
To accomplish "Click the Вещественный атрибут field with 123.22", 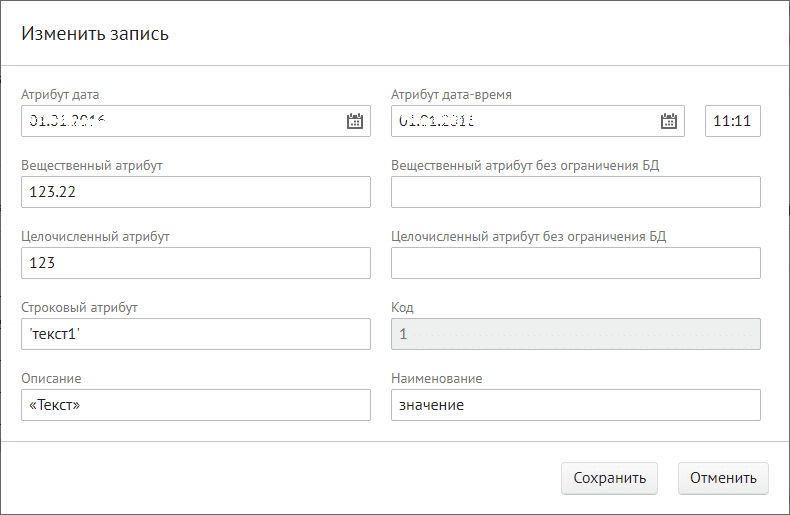I will (195, 192).
